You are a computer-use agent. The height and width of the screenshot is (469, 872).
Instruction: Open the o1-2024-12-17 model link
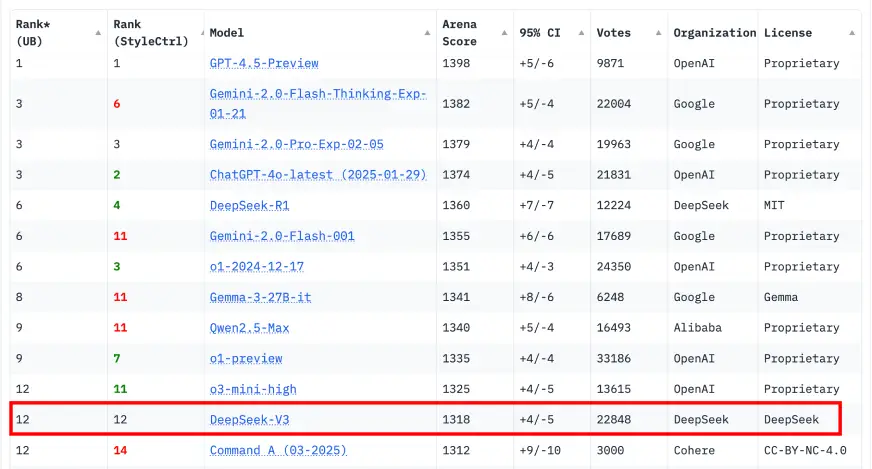click(257, 266)
